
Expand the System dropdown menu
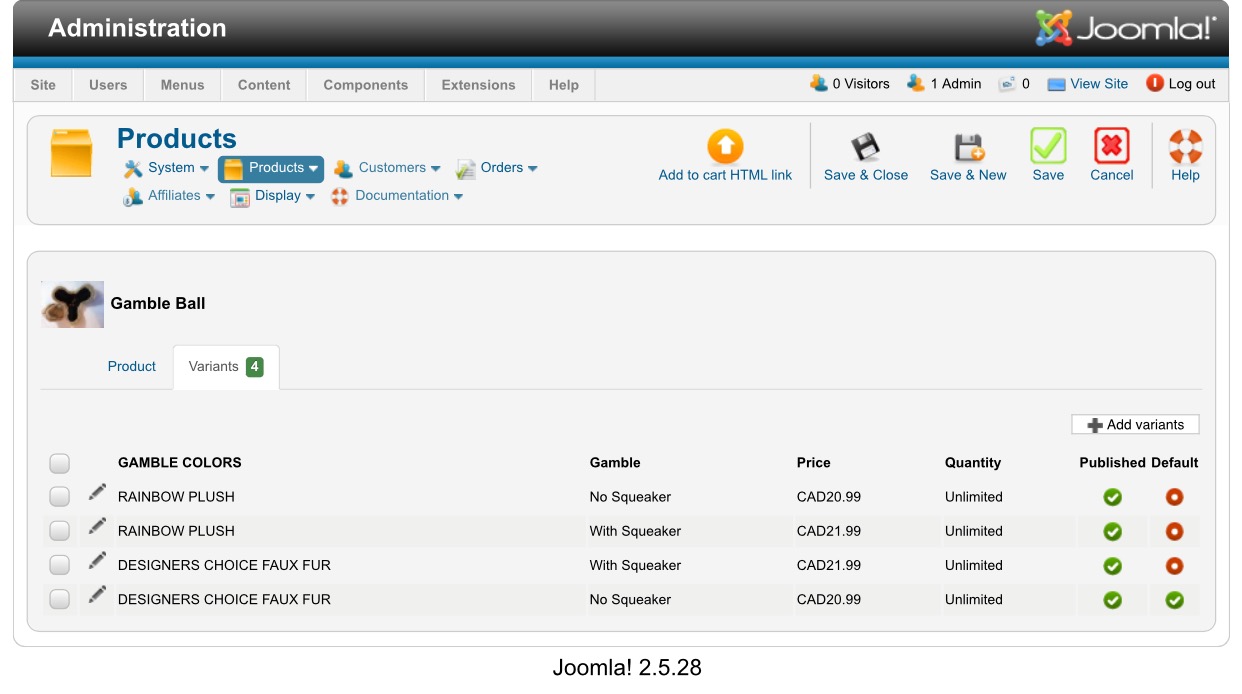point(167,168)
